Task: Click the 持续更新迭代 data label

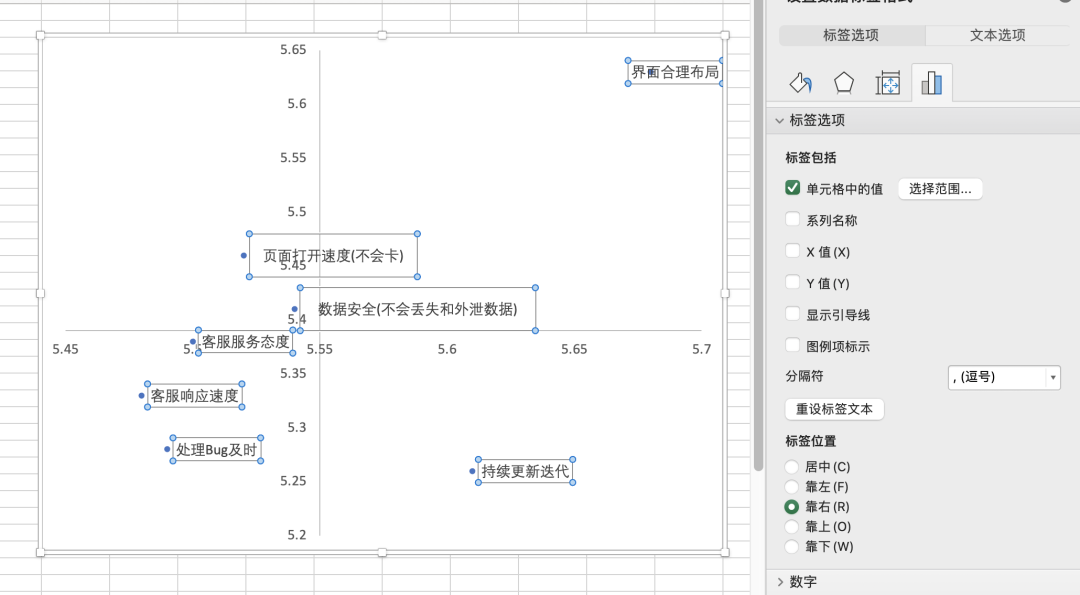Action: pyautogui.click(x=526, y=471)
